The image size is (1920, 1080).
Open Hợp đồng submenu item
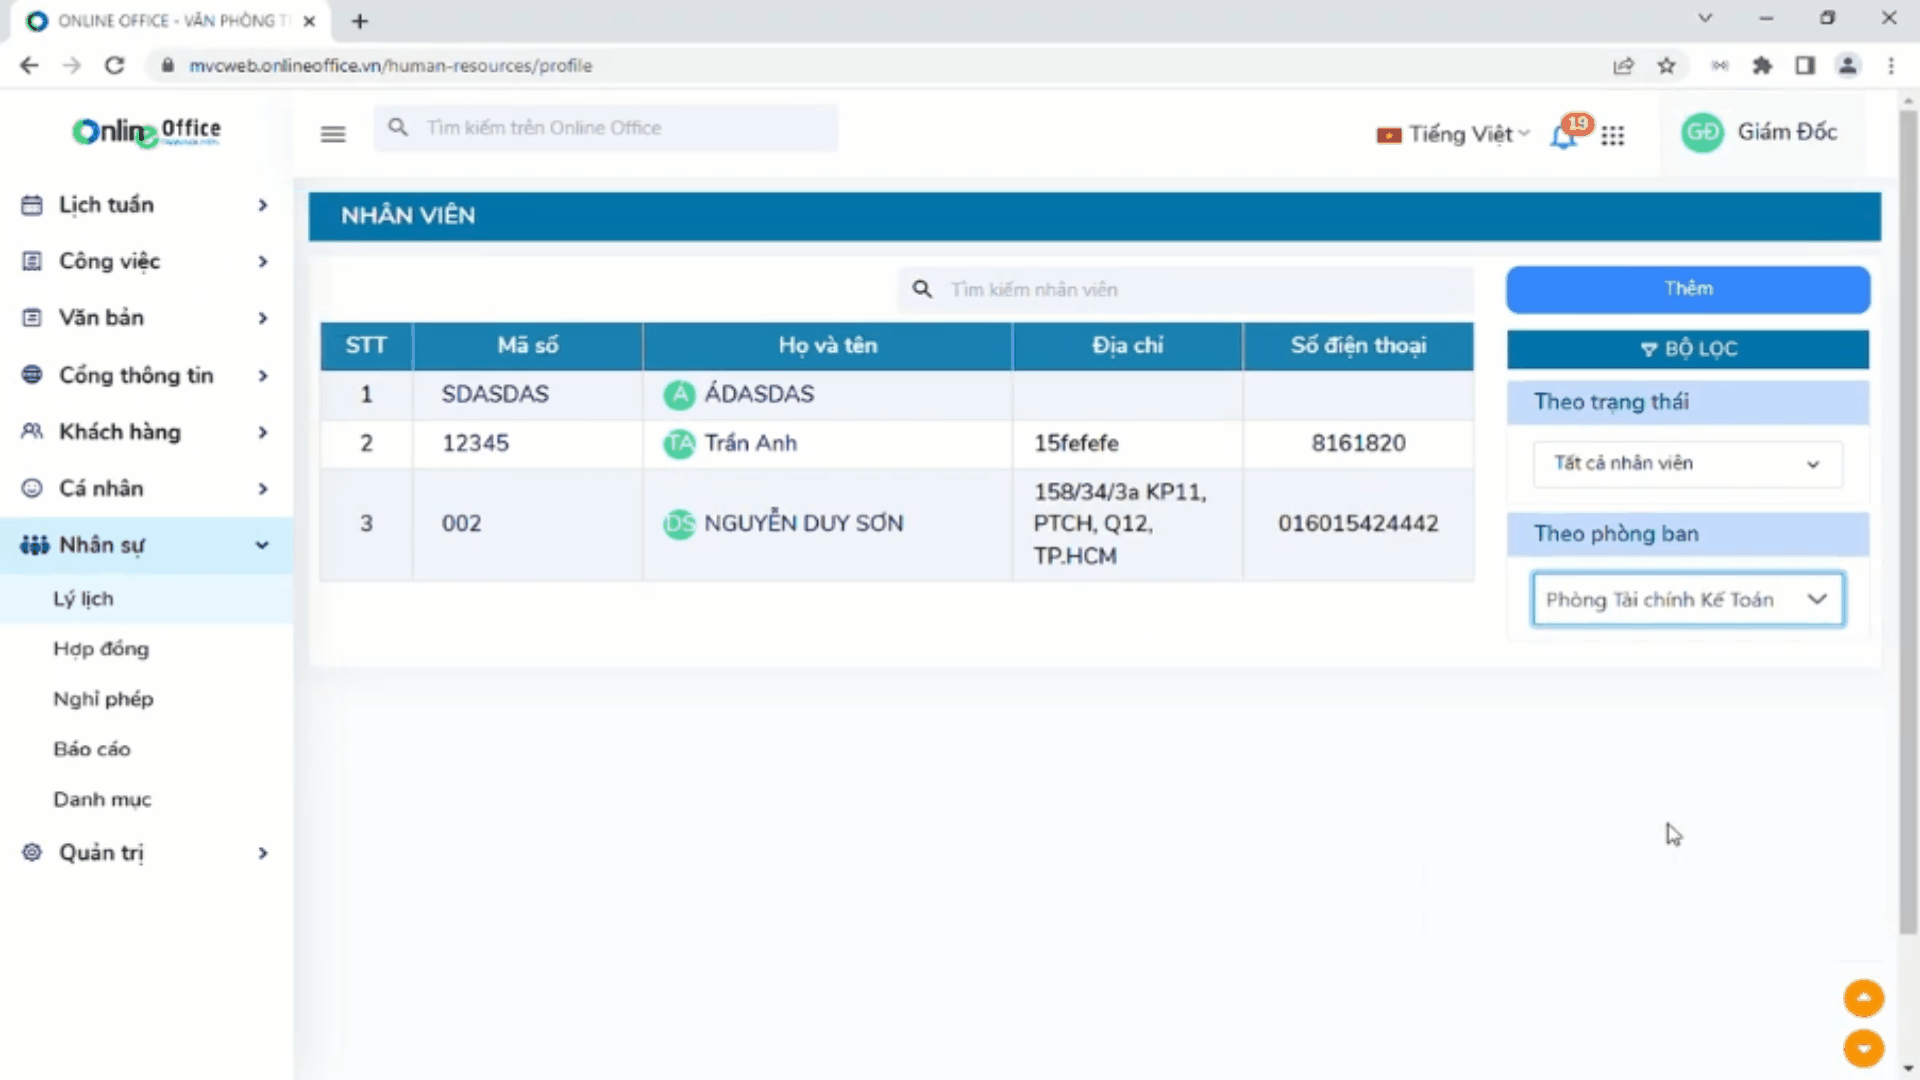pyautogui.click(x=101, y=649)
